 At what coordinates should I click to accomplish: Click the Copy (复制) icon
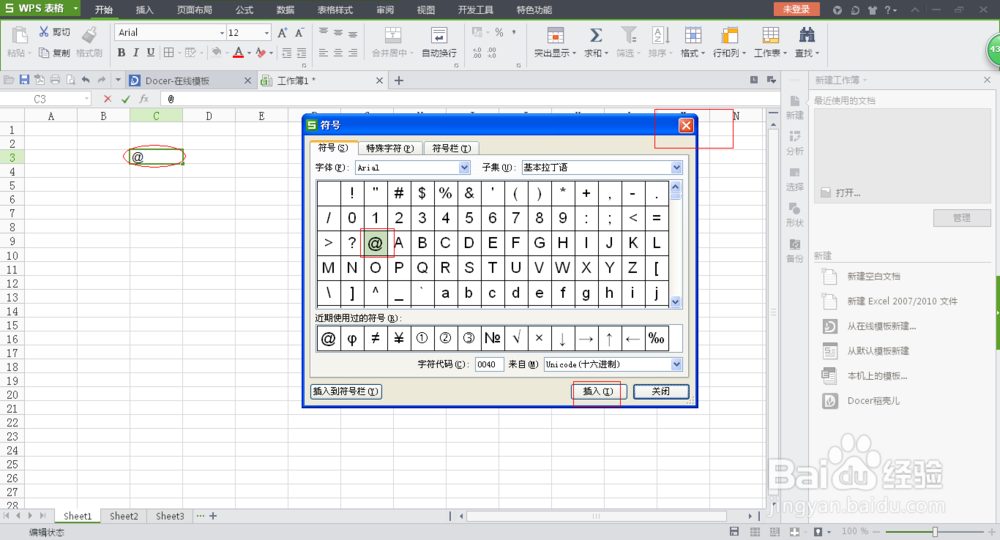coord(44,52)
